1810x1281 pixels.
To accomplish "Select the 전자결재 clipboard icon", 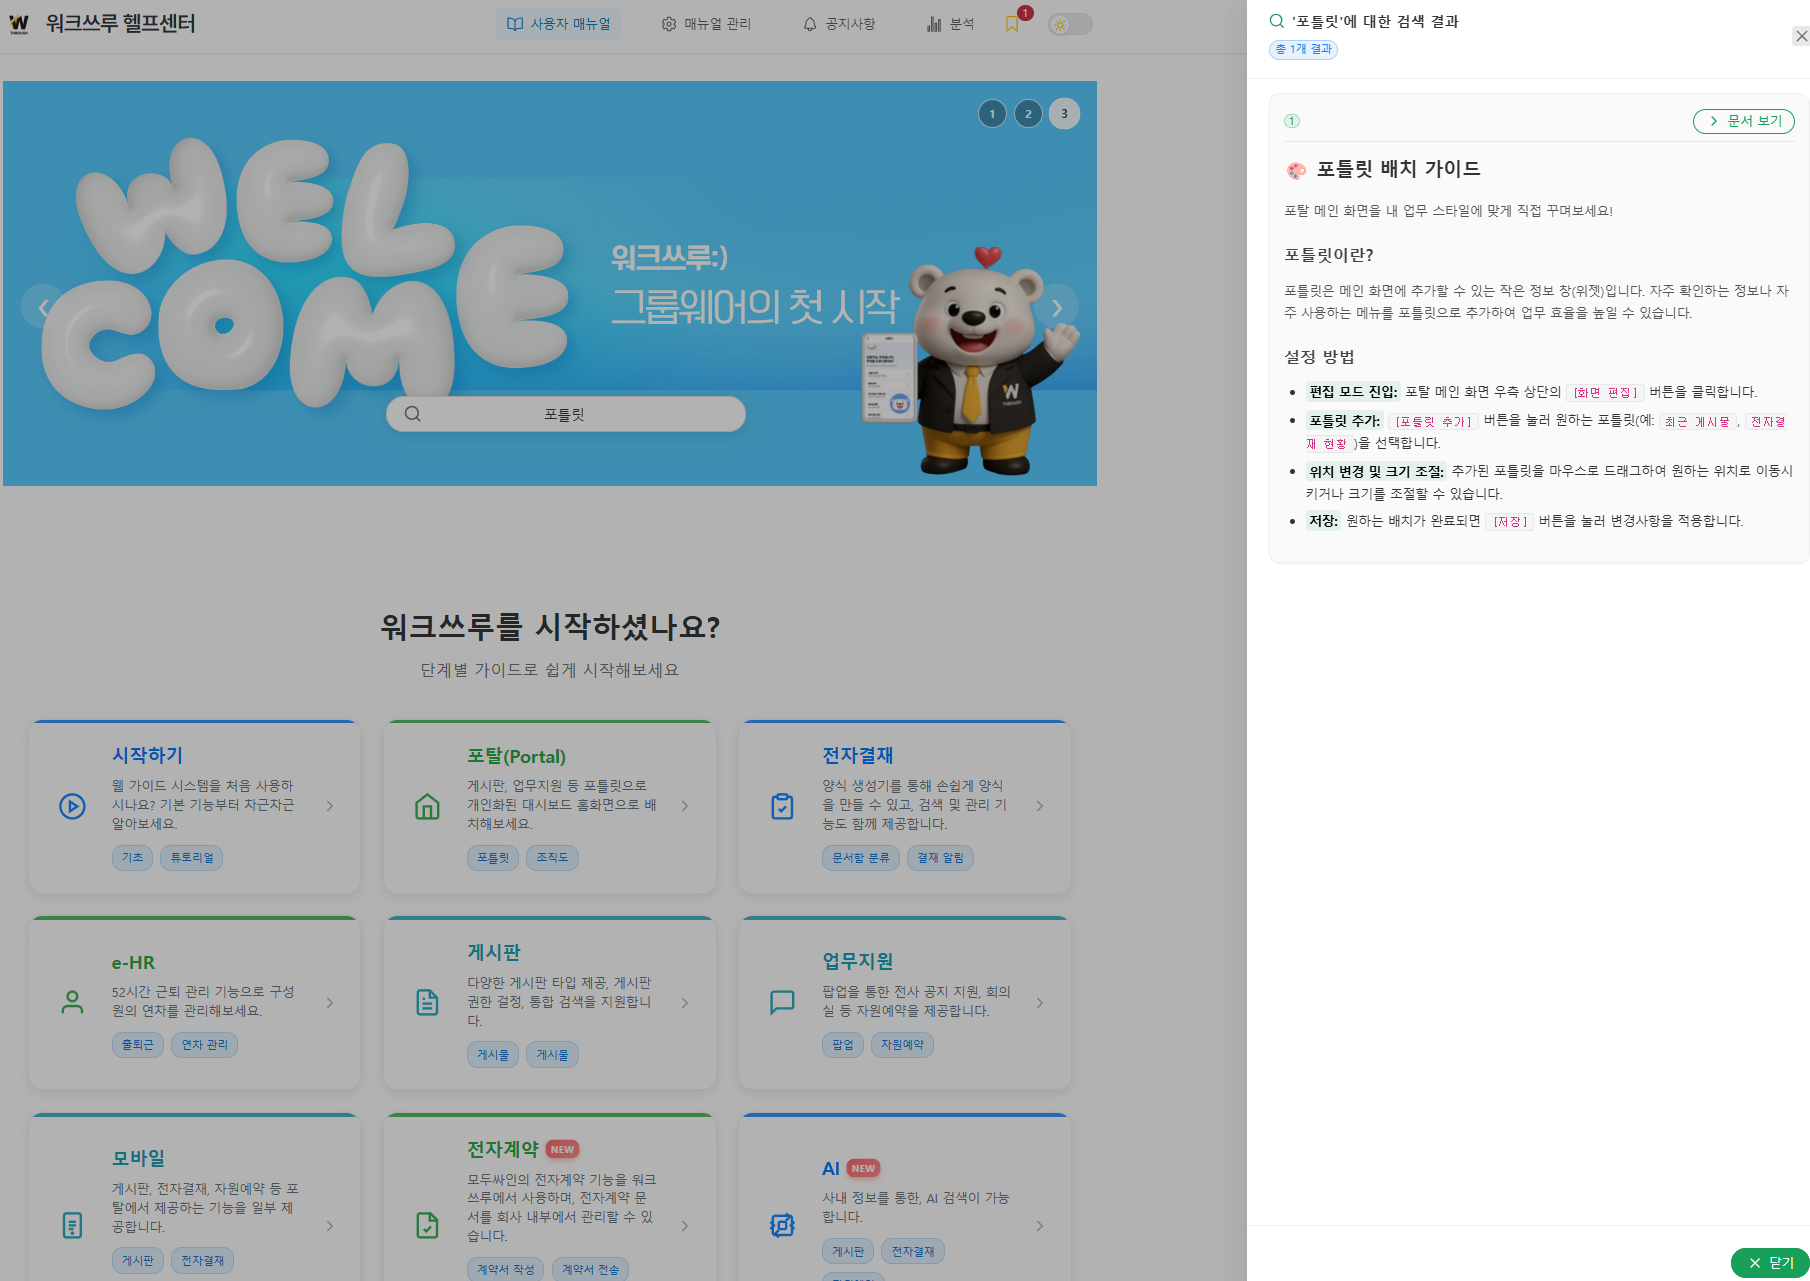I will tap(783, 806).
